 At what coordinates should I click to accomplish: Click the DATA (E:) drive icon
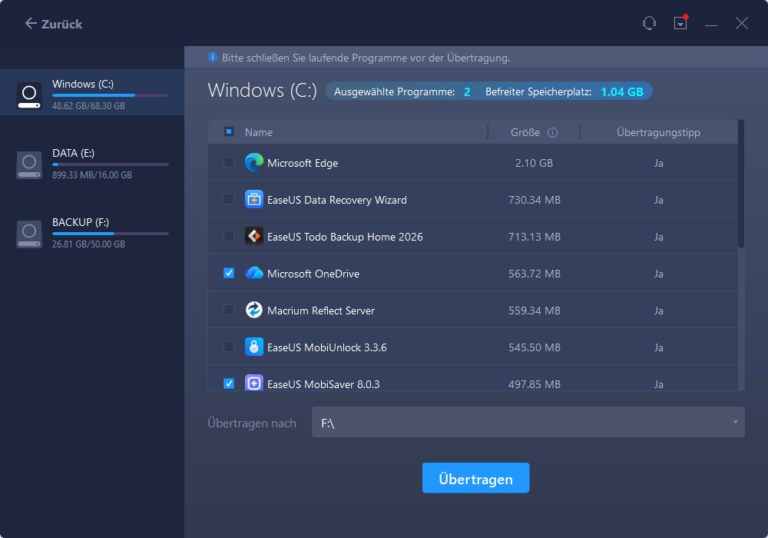pos(29,165)
